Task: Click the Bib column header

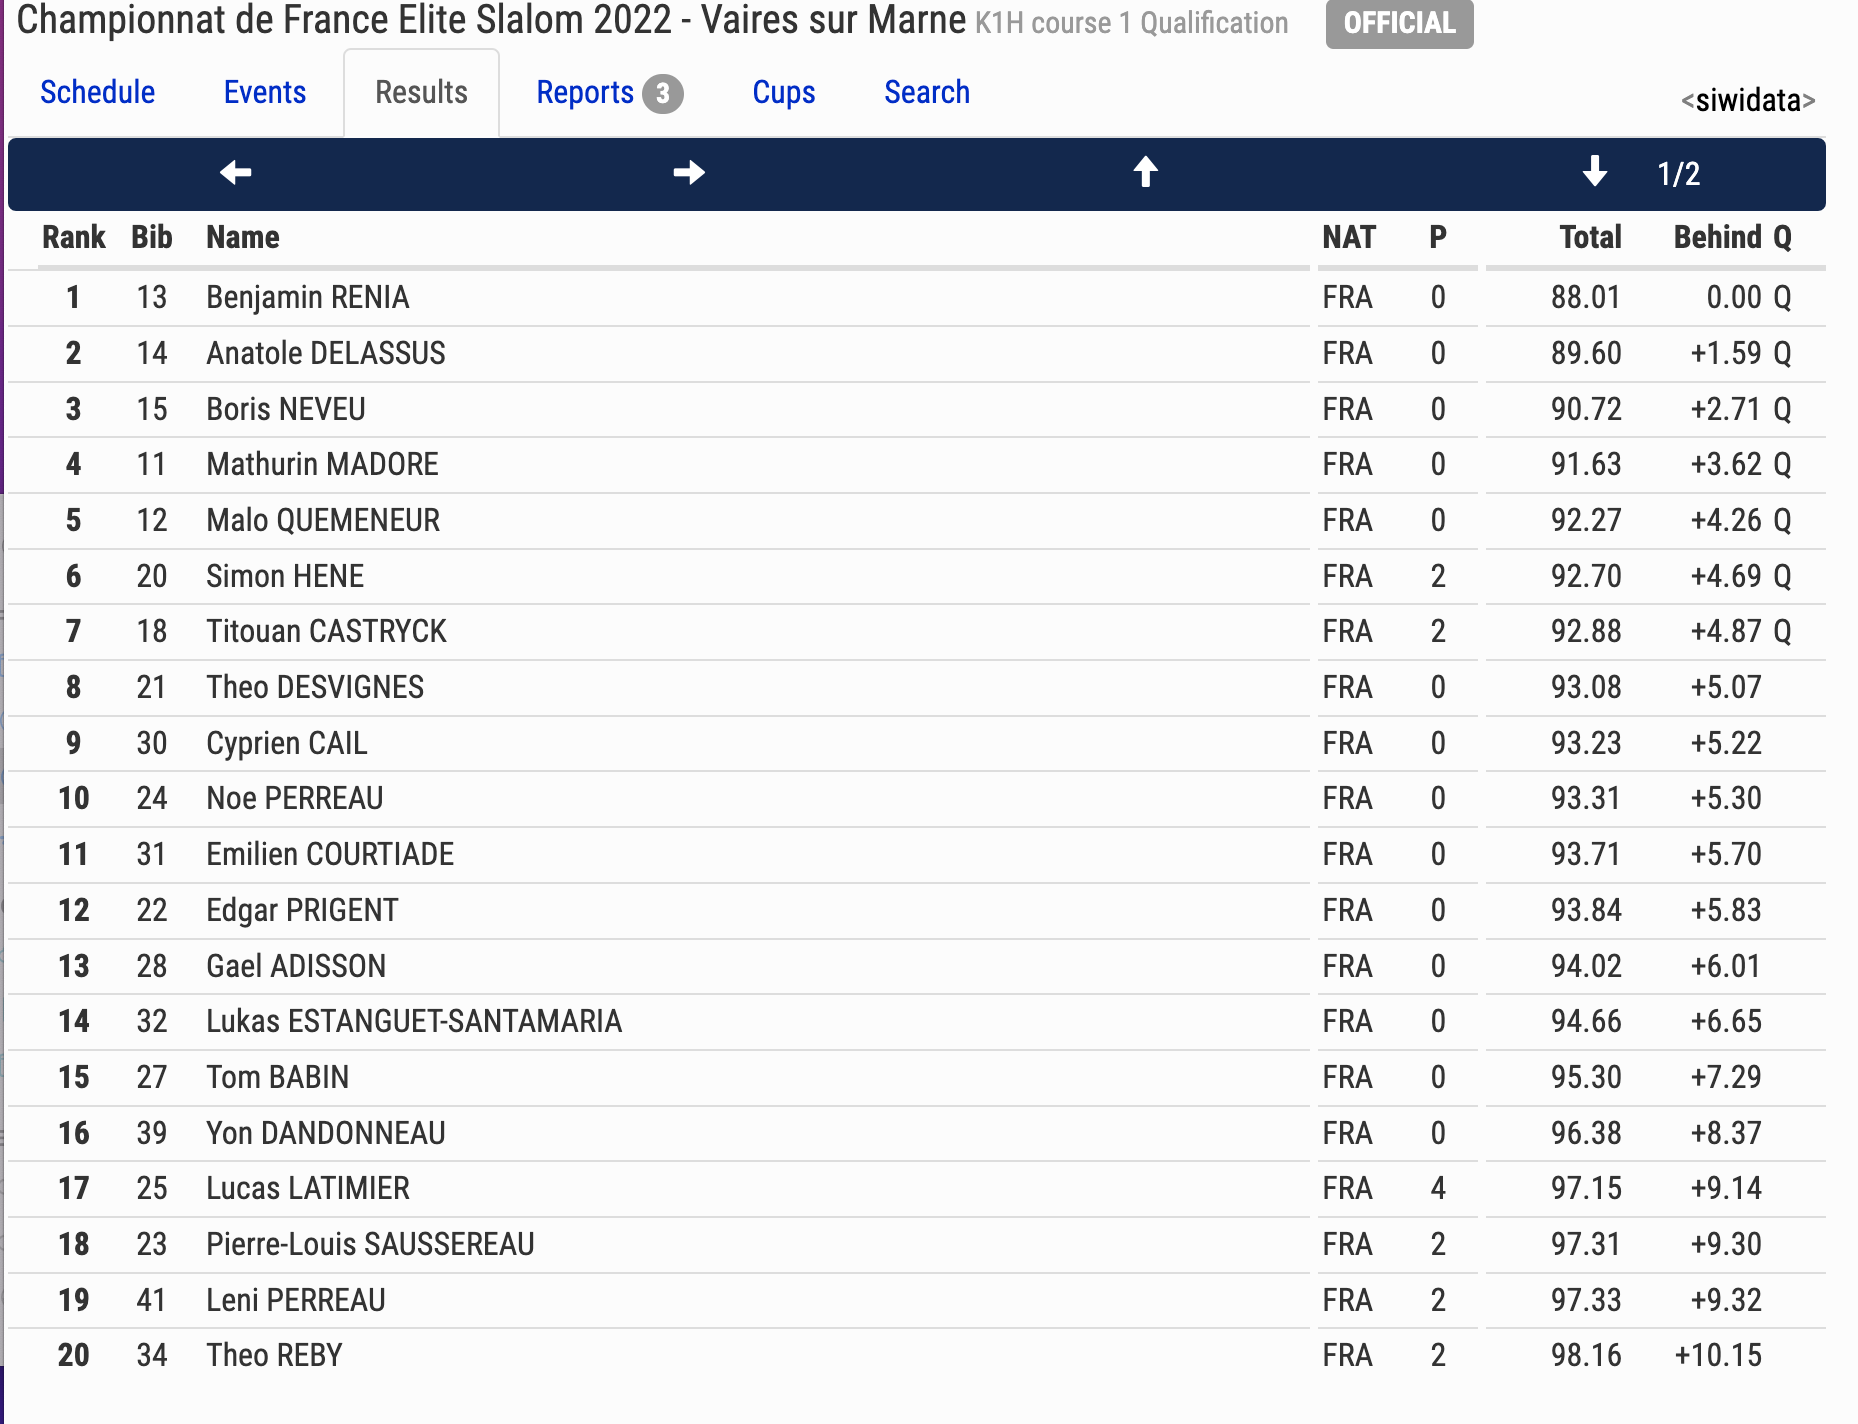Action: (152, 237)
